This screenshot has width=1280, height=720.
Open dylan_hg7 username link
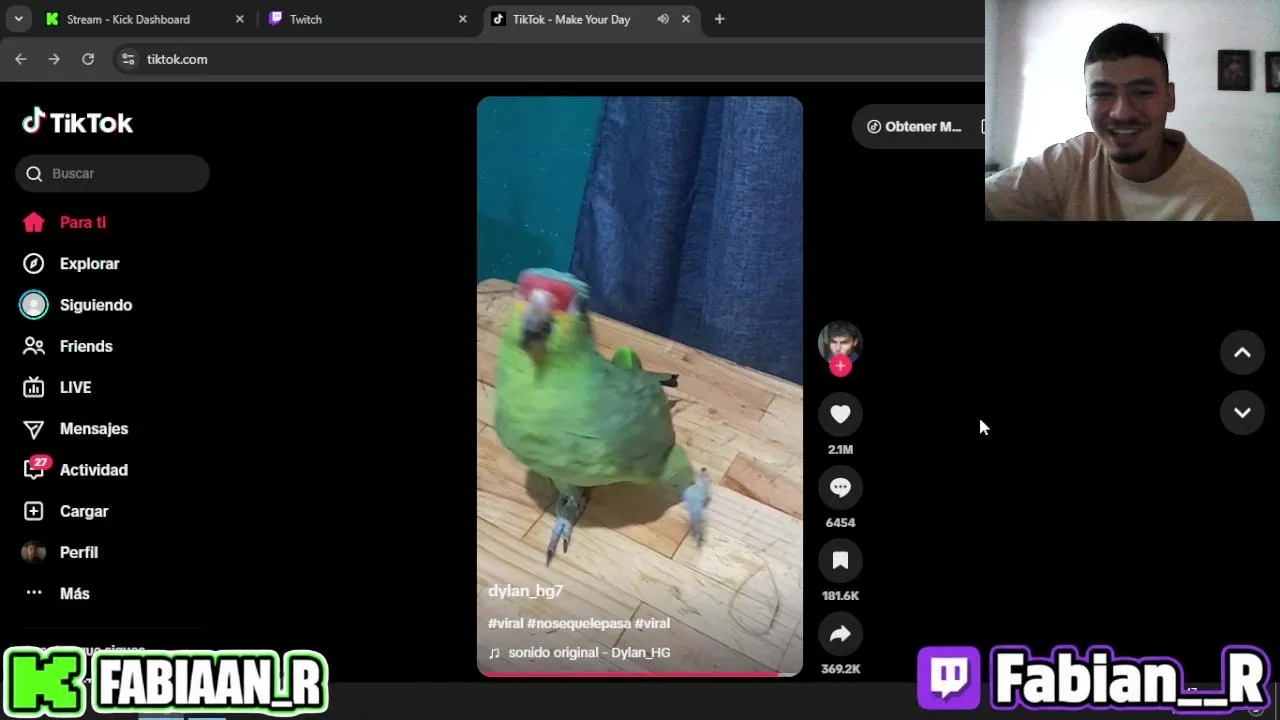(525, 591)
